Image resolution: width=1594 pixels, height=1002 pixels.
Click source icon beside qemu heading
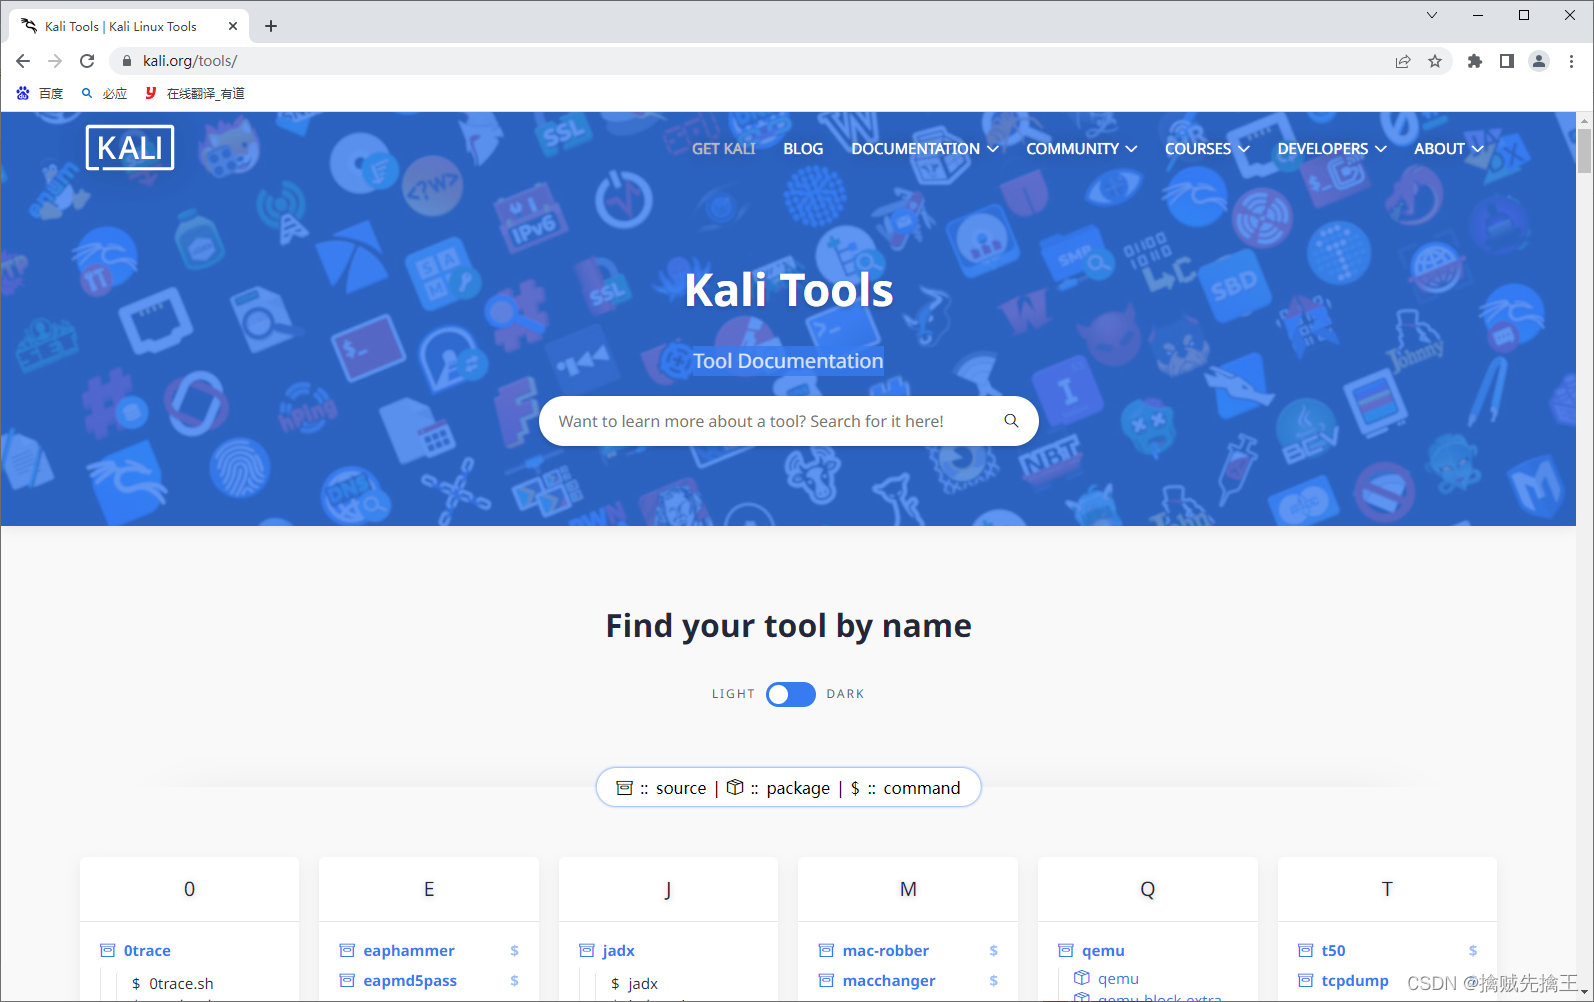tap(1065, 950)
